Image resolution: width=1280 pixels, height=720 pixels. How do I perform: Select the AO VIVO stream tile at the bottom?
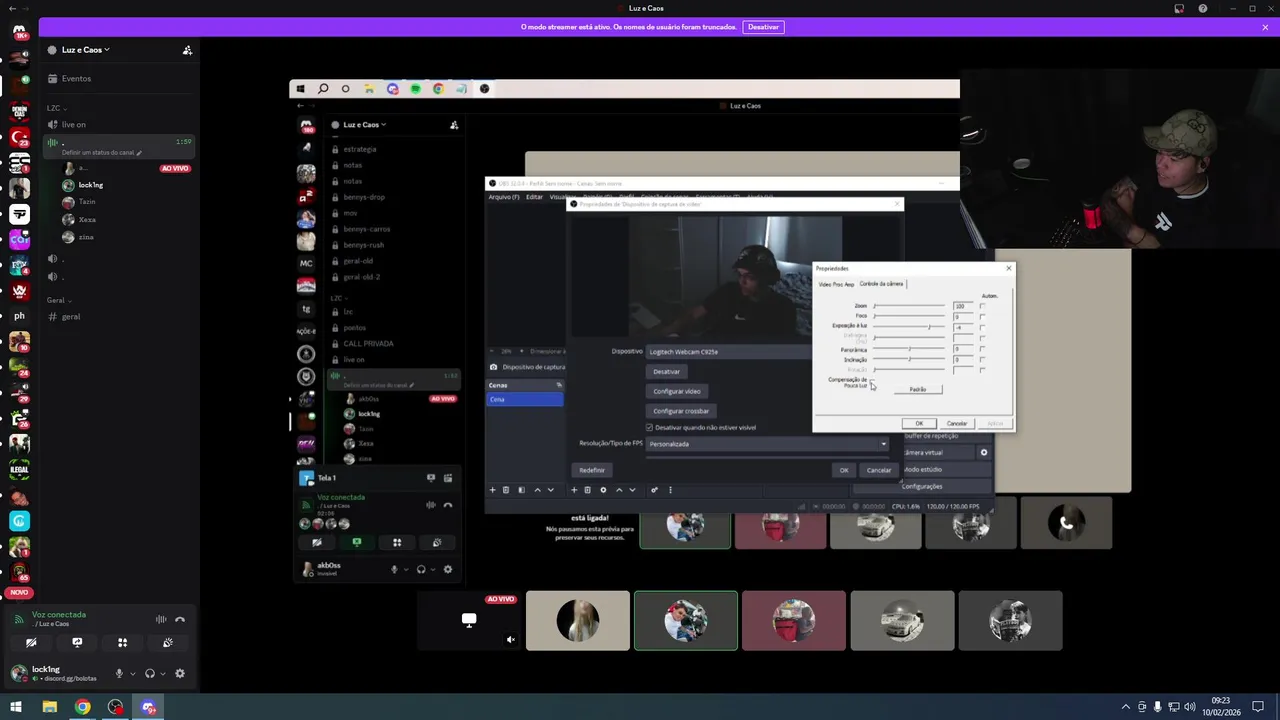(469, 621)
